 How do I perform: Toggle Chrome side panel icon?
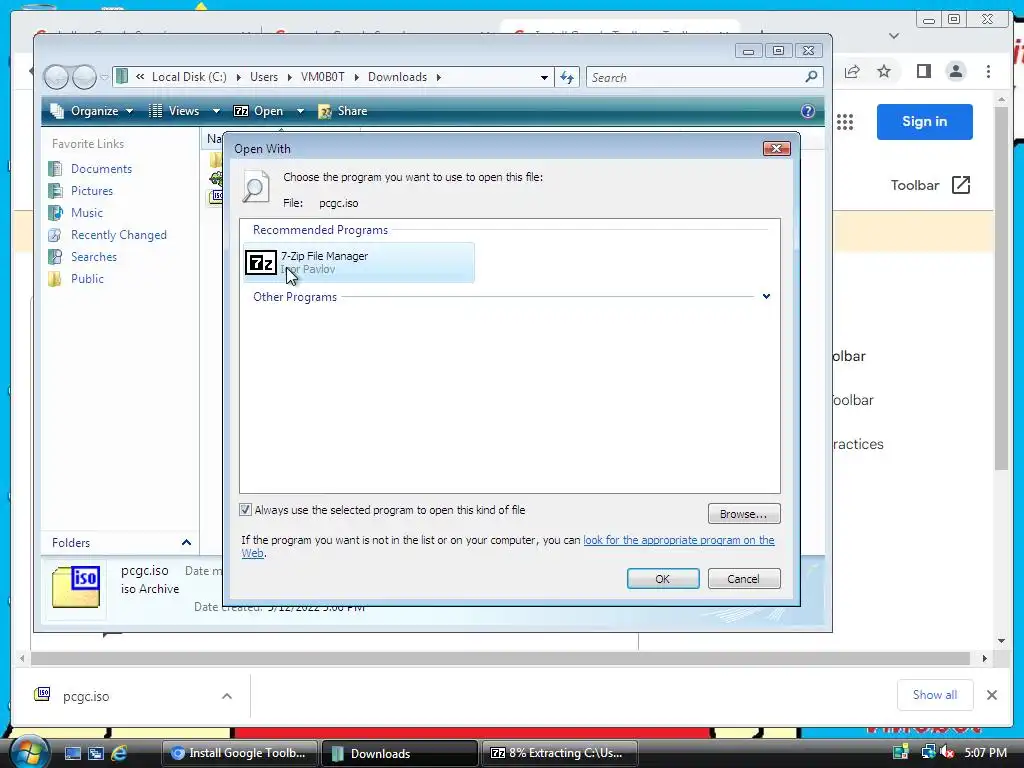[x=923, y=71]
